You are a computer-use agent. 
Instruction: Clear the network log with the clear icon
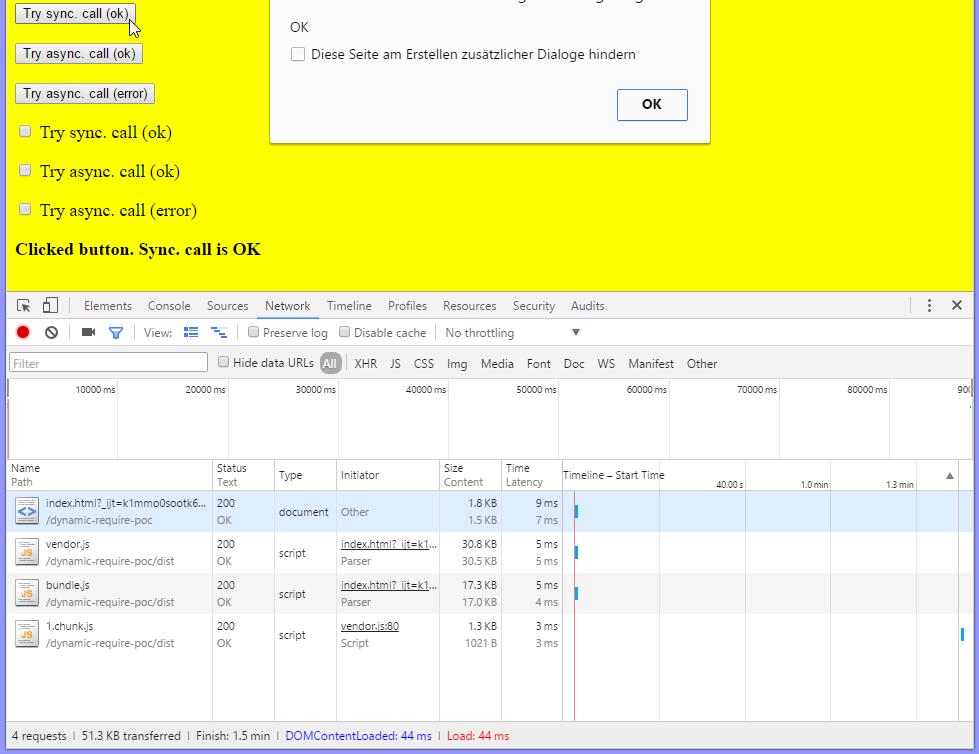coord(51,333)
